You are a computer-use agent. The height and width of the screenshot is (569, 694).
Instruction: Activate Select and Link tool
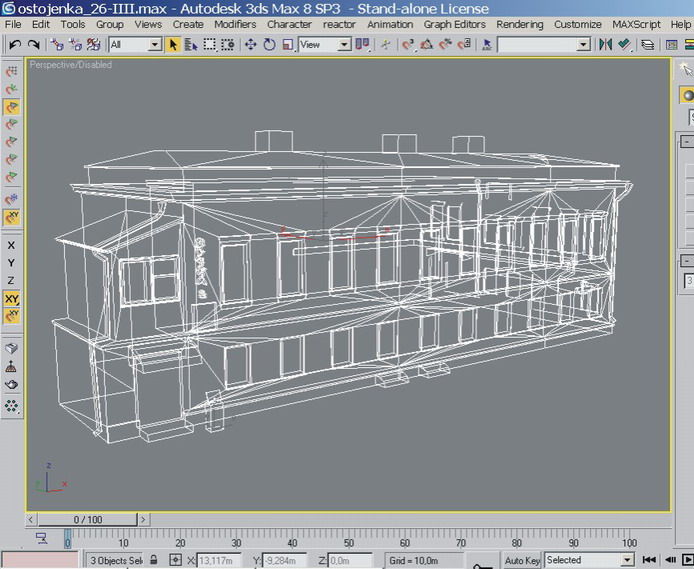[56, 45]
